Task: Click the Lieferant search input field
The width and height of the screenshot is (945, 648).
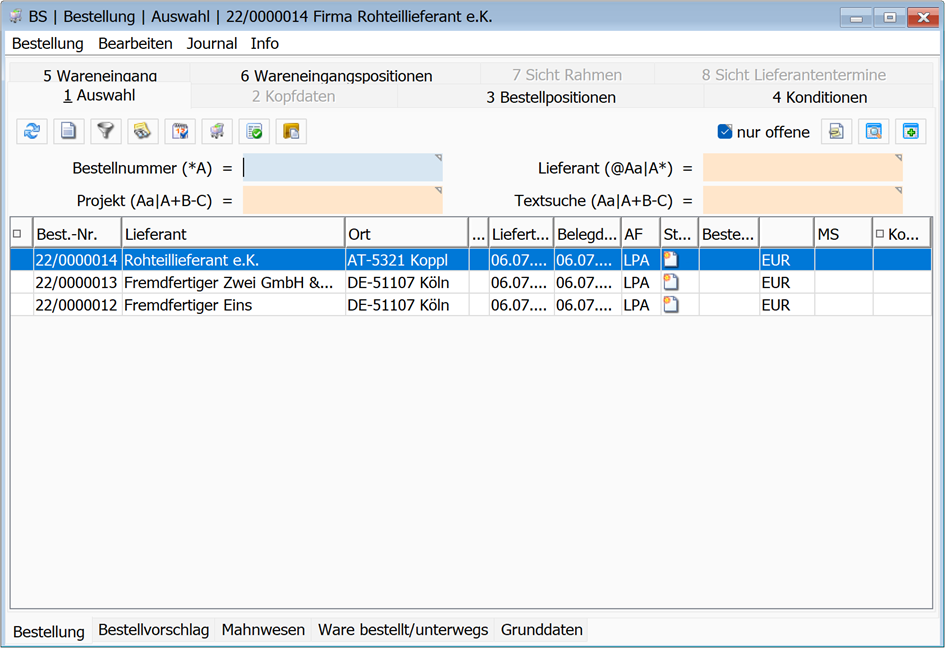Action: coord(802,168)
